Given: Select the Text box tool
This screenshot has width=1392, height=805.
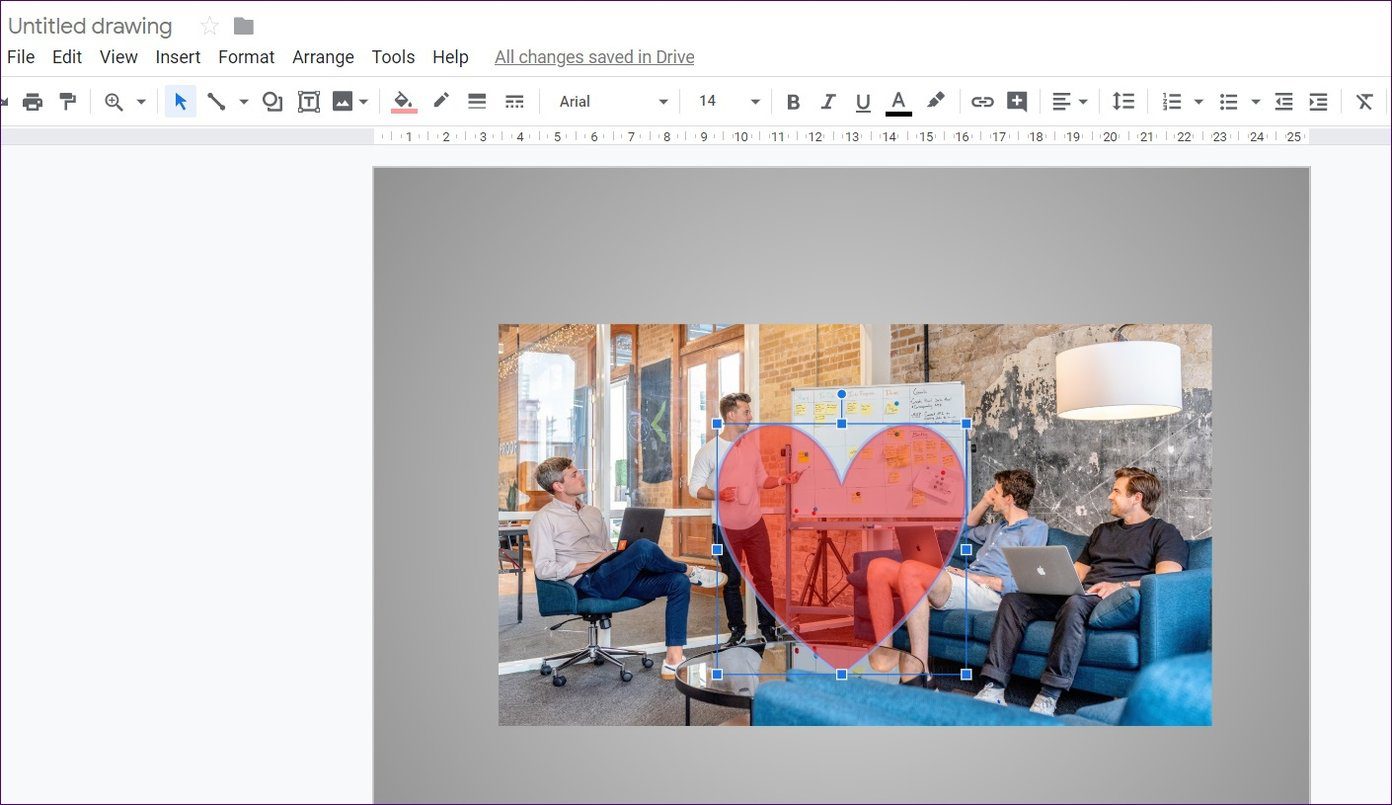Looking at the screenshot, I should point(309,101).
